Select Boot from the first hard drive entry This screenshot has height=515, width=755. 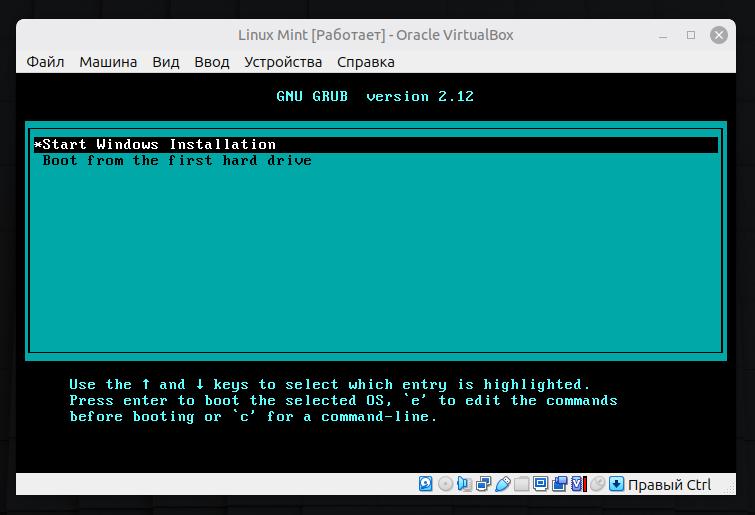click(x=376, y=160)
